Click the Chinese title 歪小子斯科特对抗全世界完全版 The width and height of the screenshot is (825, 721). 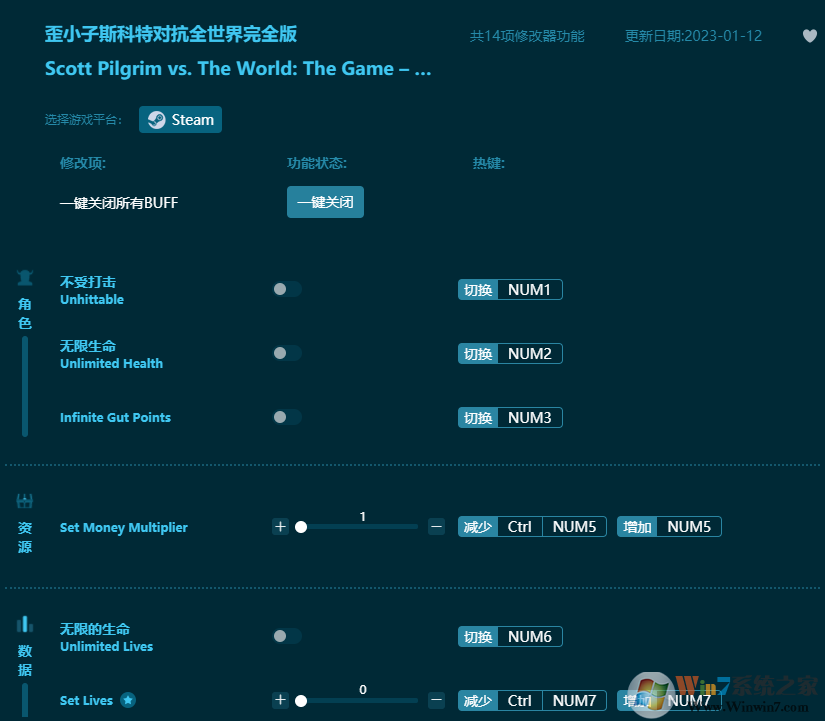tap(171, 34)
